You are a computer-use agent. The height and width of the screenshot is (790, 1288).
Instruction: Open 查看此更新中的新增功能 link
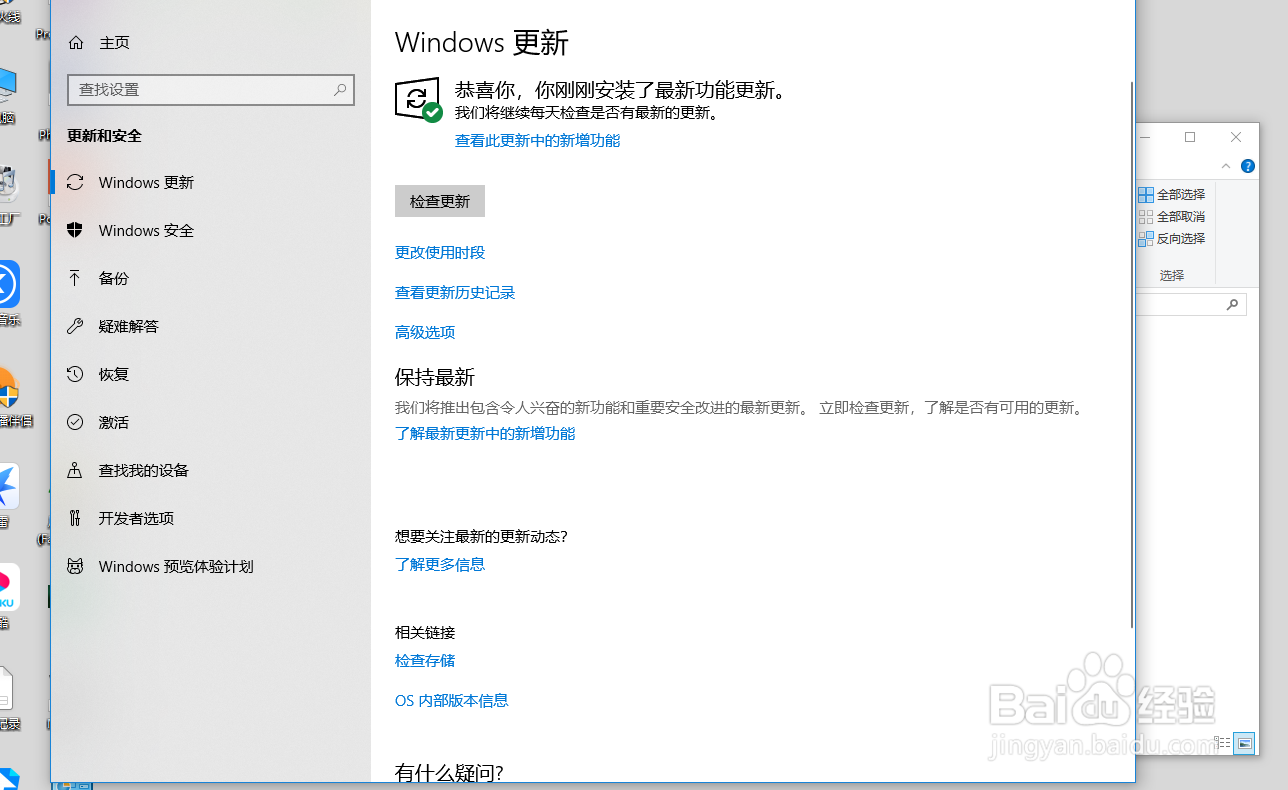tap(537, 141)
